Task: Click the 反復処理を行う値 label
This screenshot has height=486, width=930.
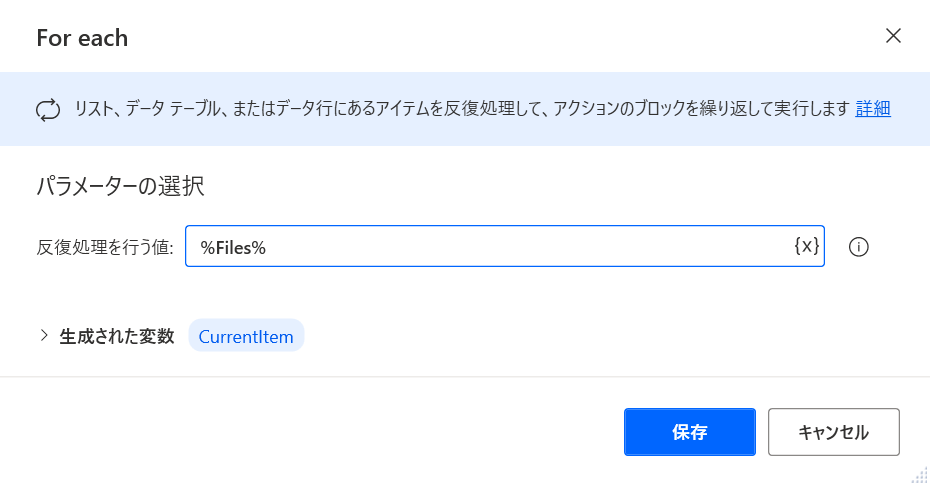Action: 105,248
